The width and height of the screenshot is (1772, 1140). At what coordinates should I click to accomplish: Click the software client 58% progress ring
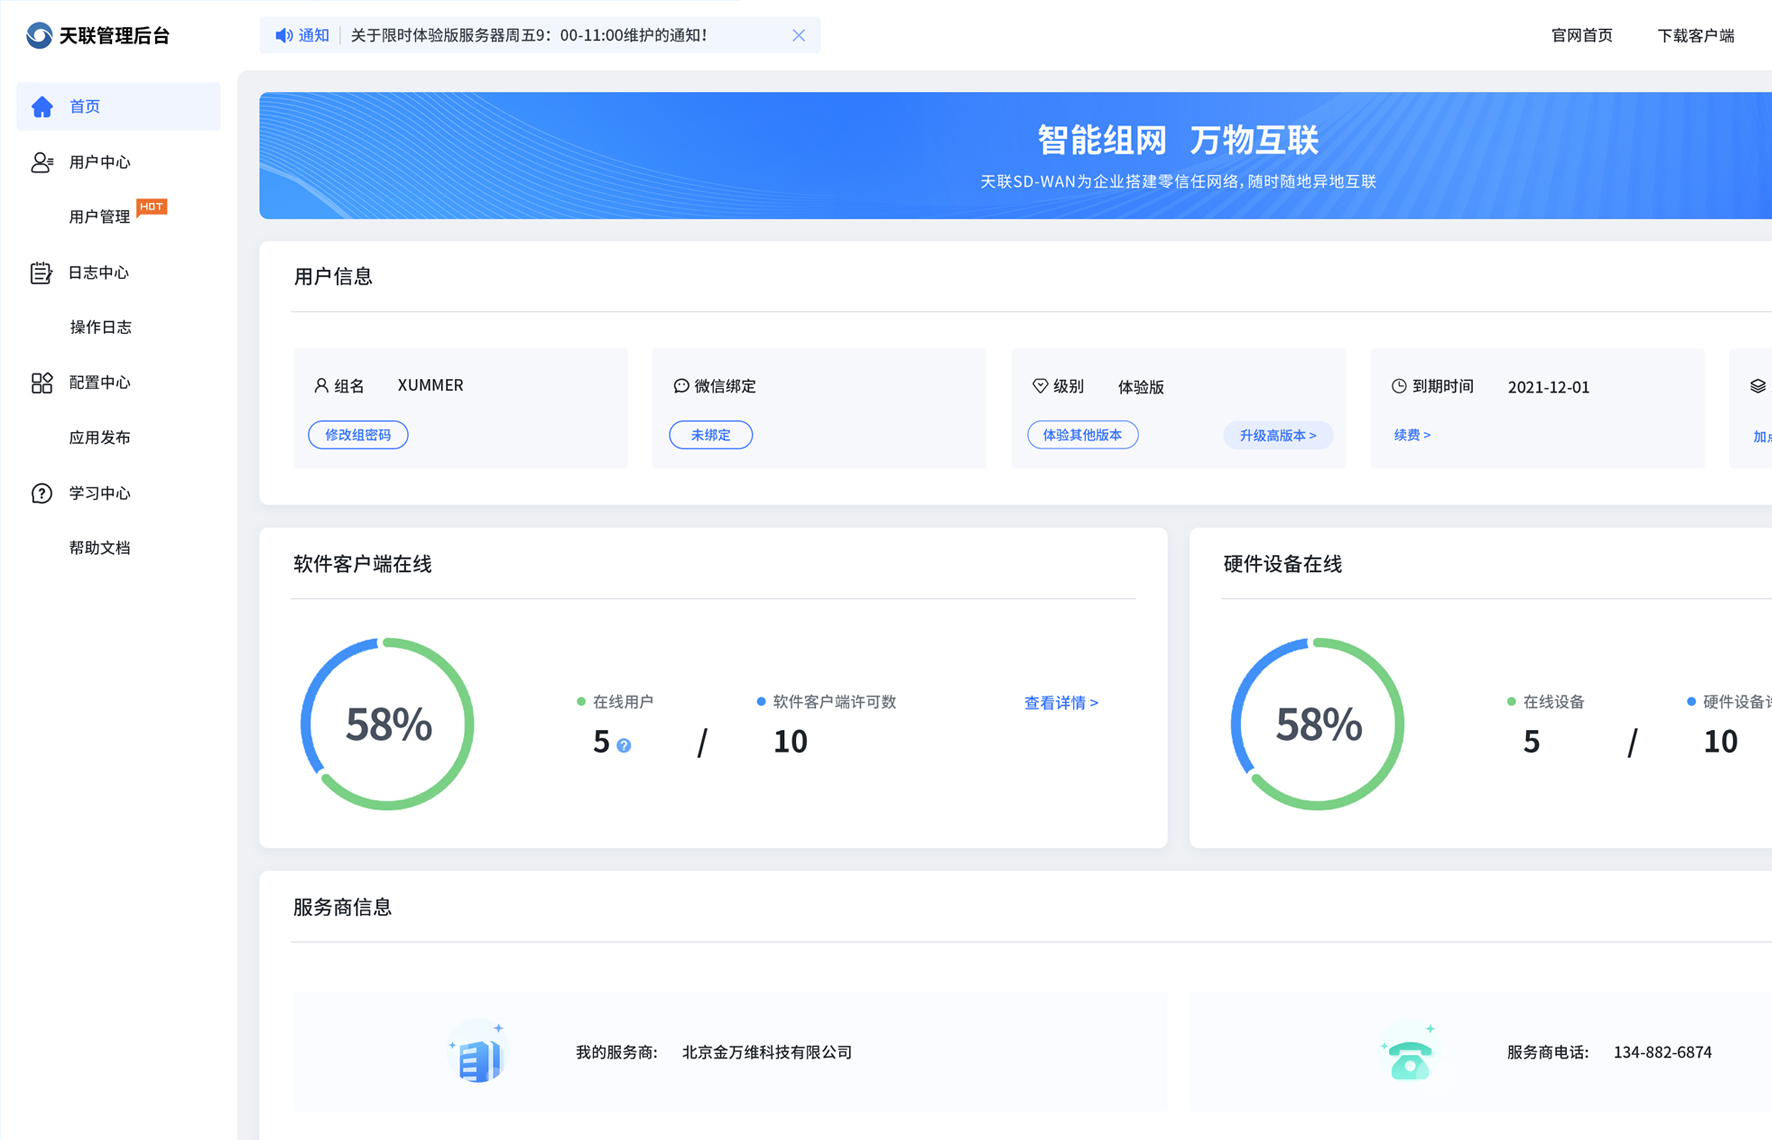click(x=387, y=724)
